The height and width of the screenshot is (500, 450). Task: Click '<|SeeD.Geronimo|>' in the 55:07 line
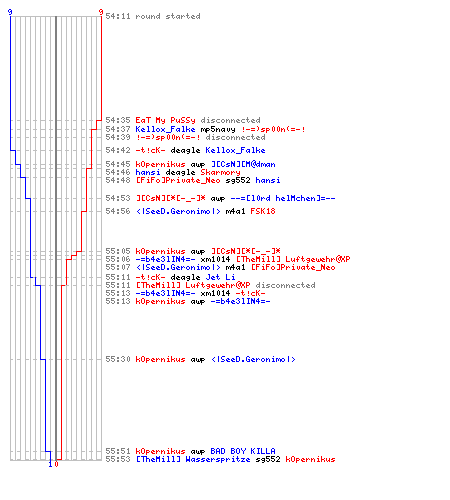click(x=178, y=267)
